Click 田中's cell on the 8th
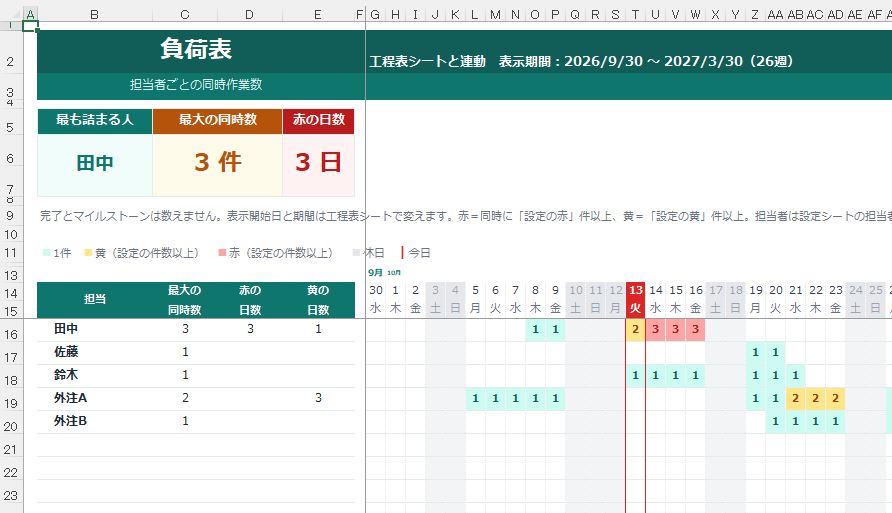The image size is (892, 513). (x=535, y=329)
